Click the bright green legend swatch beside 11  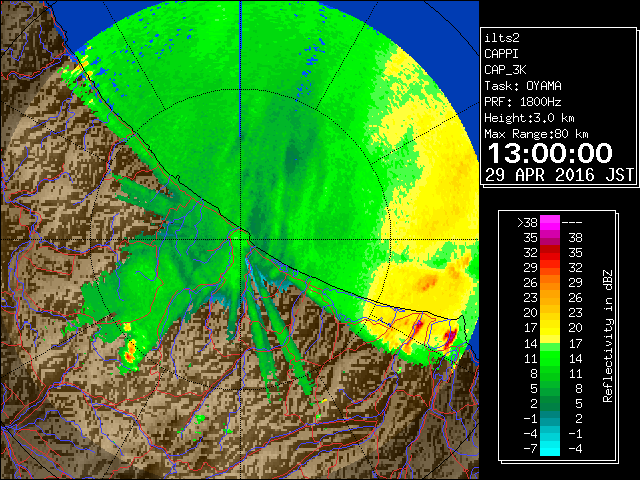pos(550,358)
